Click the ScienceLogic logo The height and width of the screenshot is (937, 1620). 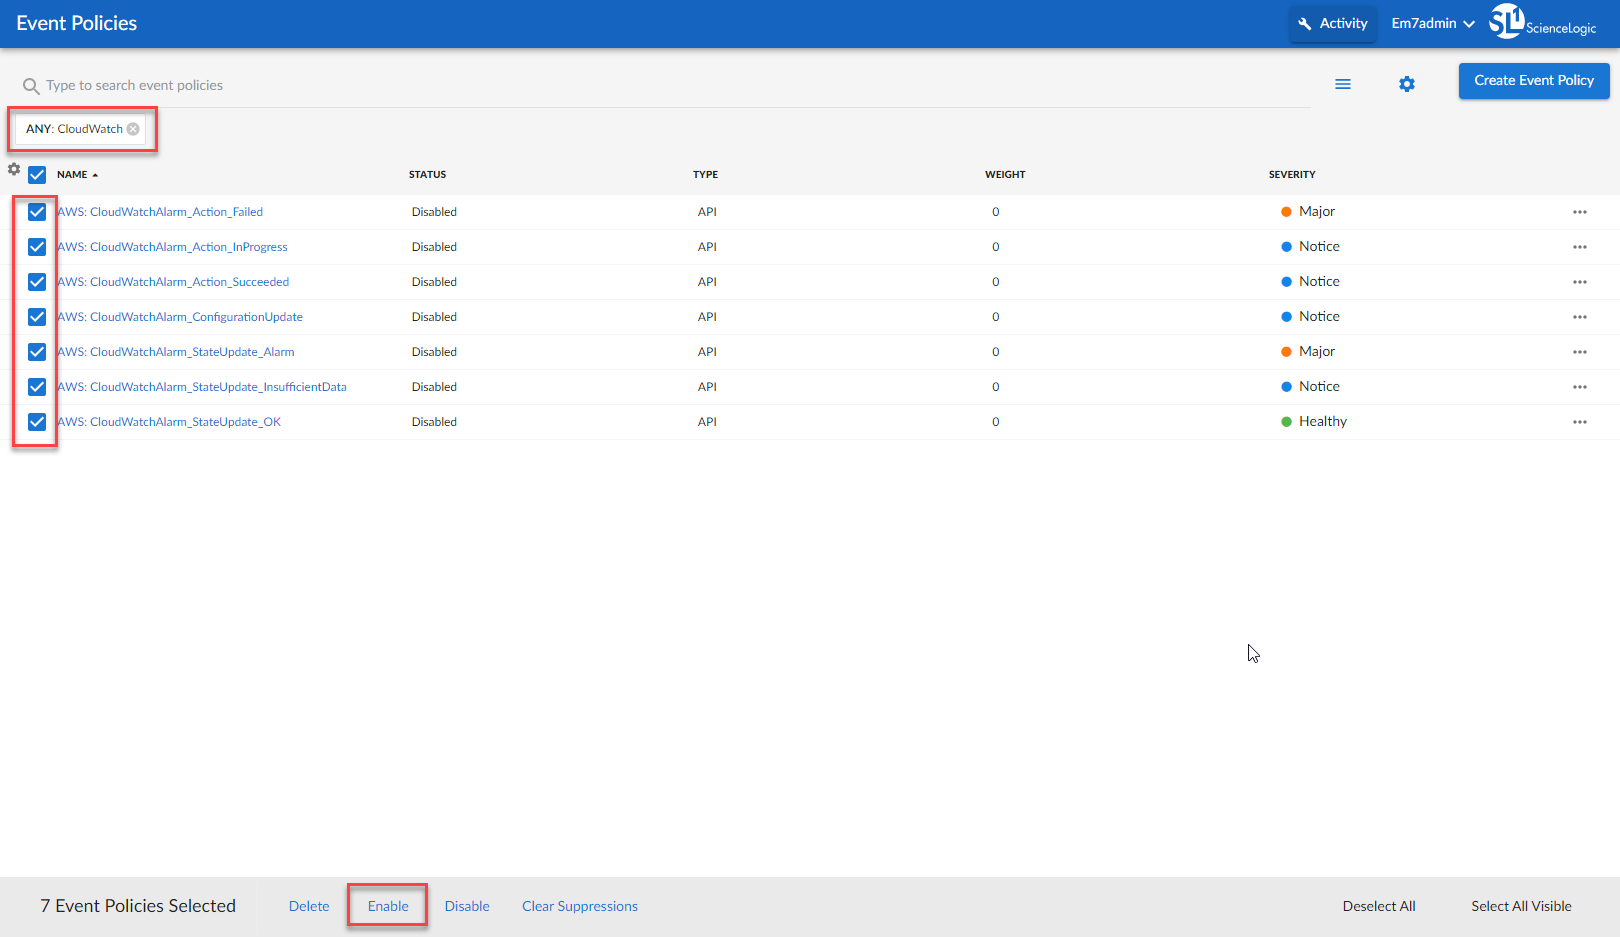coord(1542,22)
